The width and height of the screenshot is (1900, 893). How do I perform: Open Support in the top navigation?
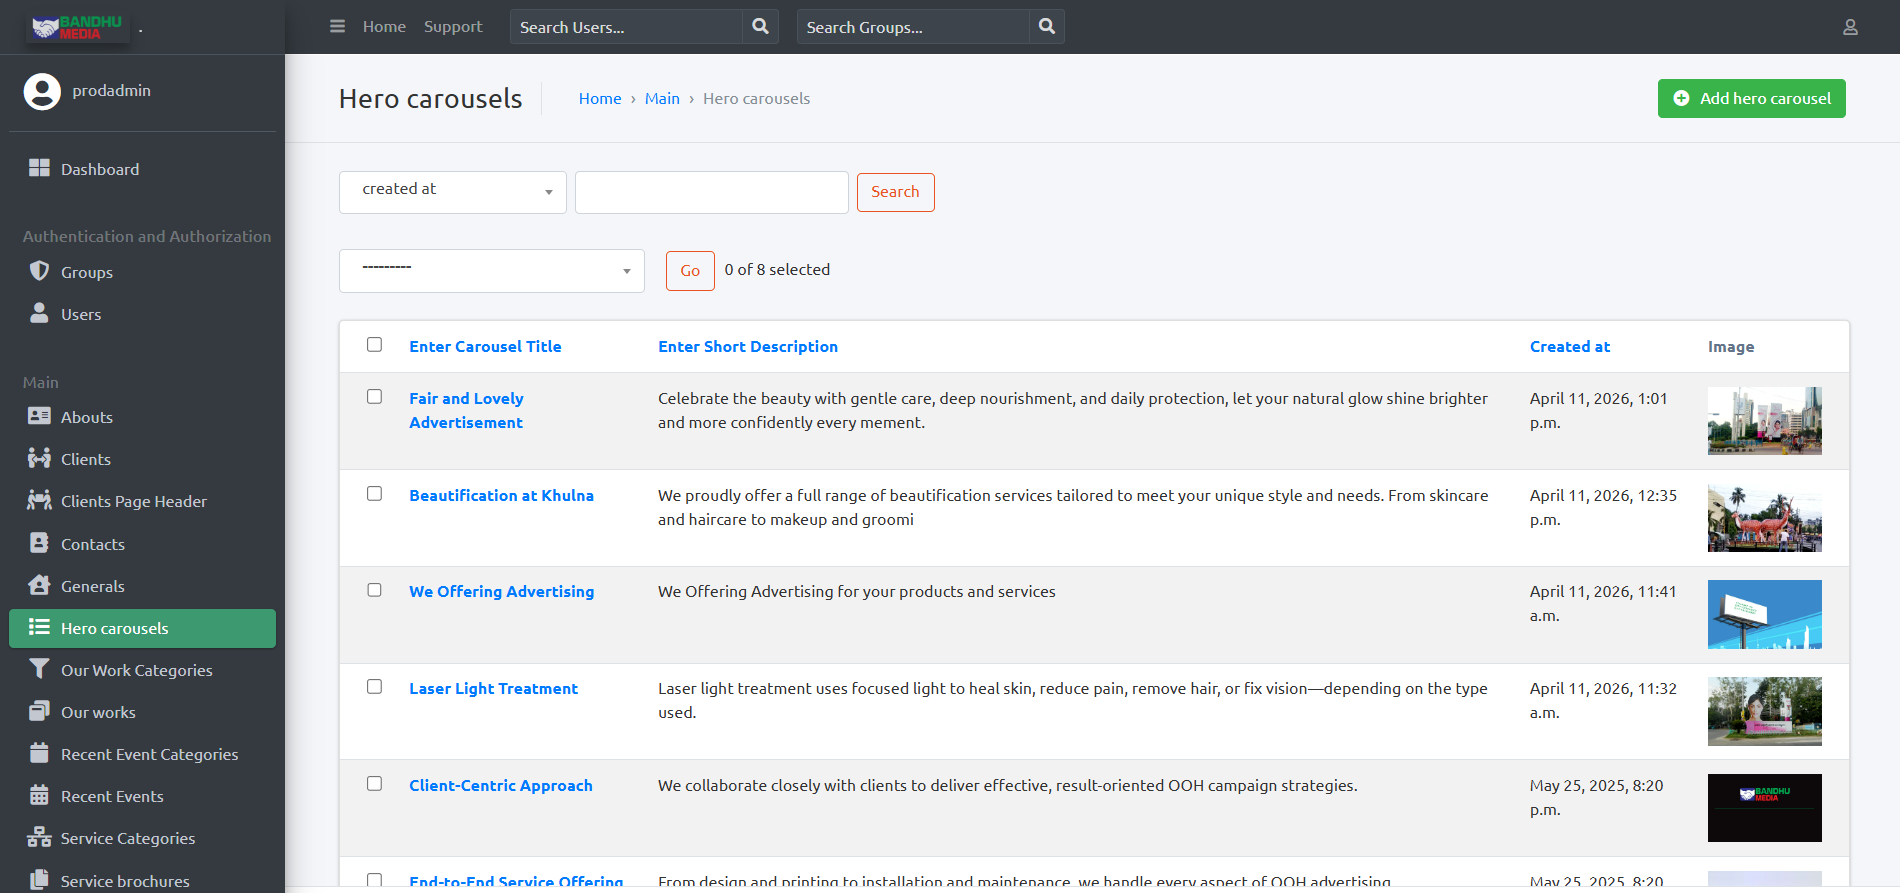point(452,27)
